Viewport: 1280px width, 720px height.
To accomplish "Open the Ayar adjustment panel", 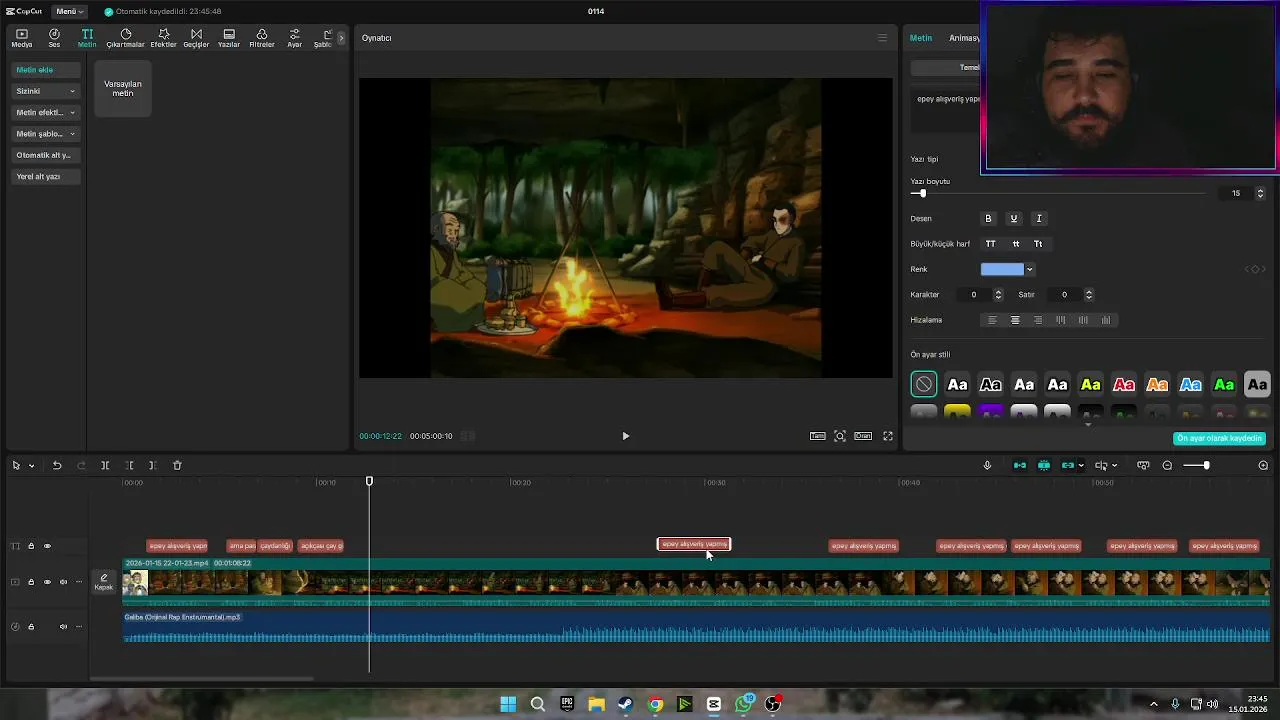I will point(294,38).
